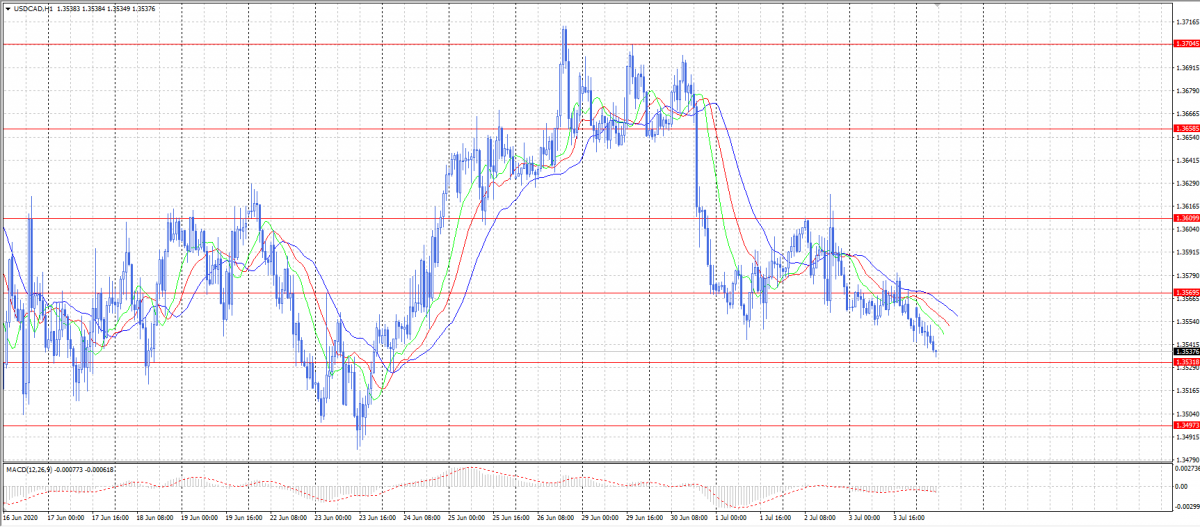Click the 18 Jun 08:00 time label

click(x=154, y=519)
